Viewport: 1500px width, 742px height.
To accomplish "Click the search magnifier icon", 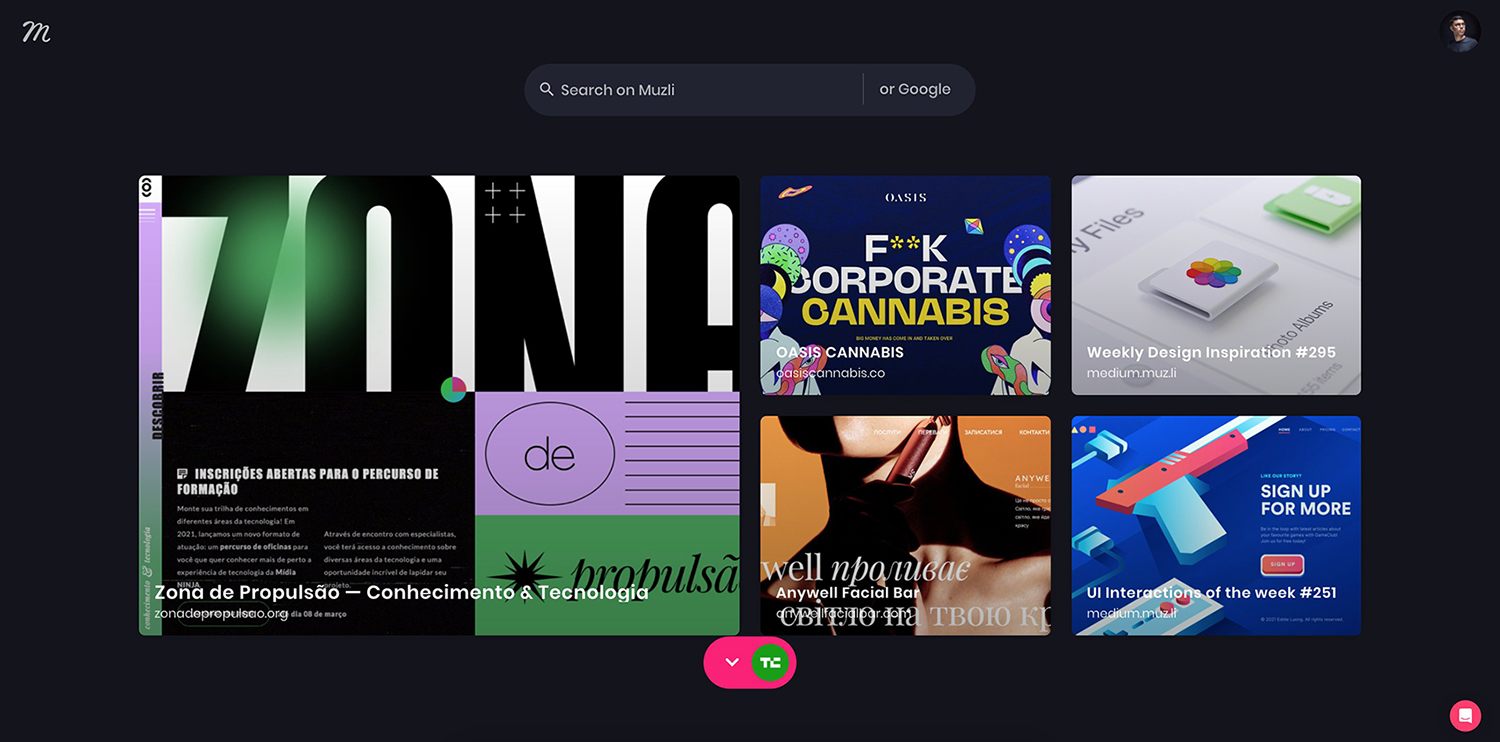I will point(546,89).
